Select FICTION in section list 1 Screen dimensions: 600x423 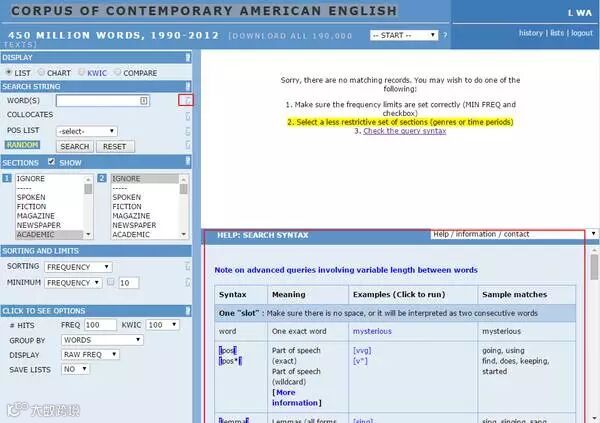tap(31, 206)
